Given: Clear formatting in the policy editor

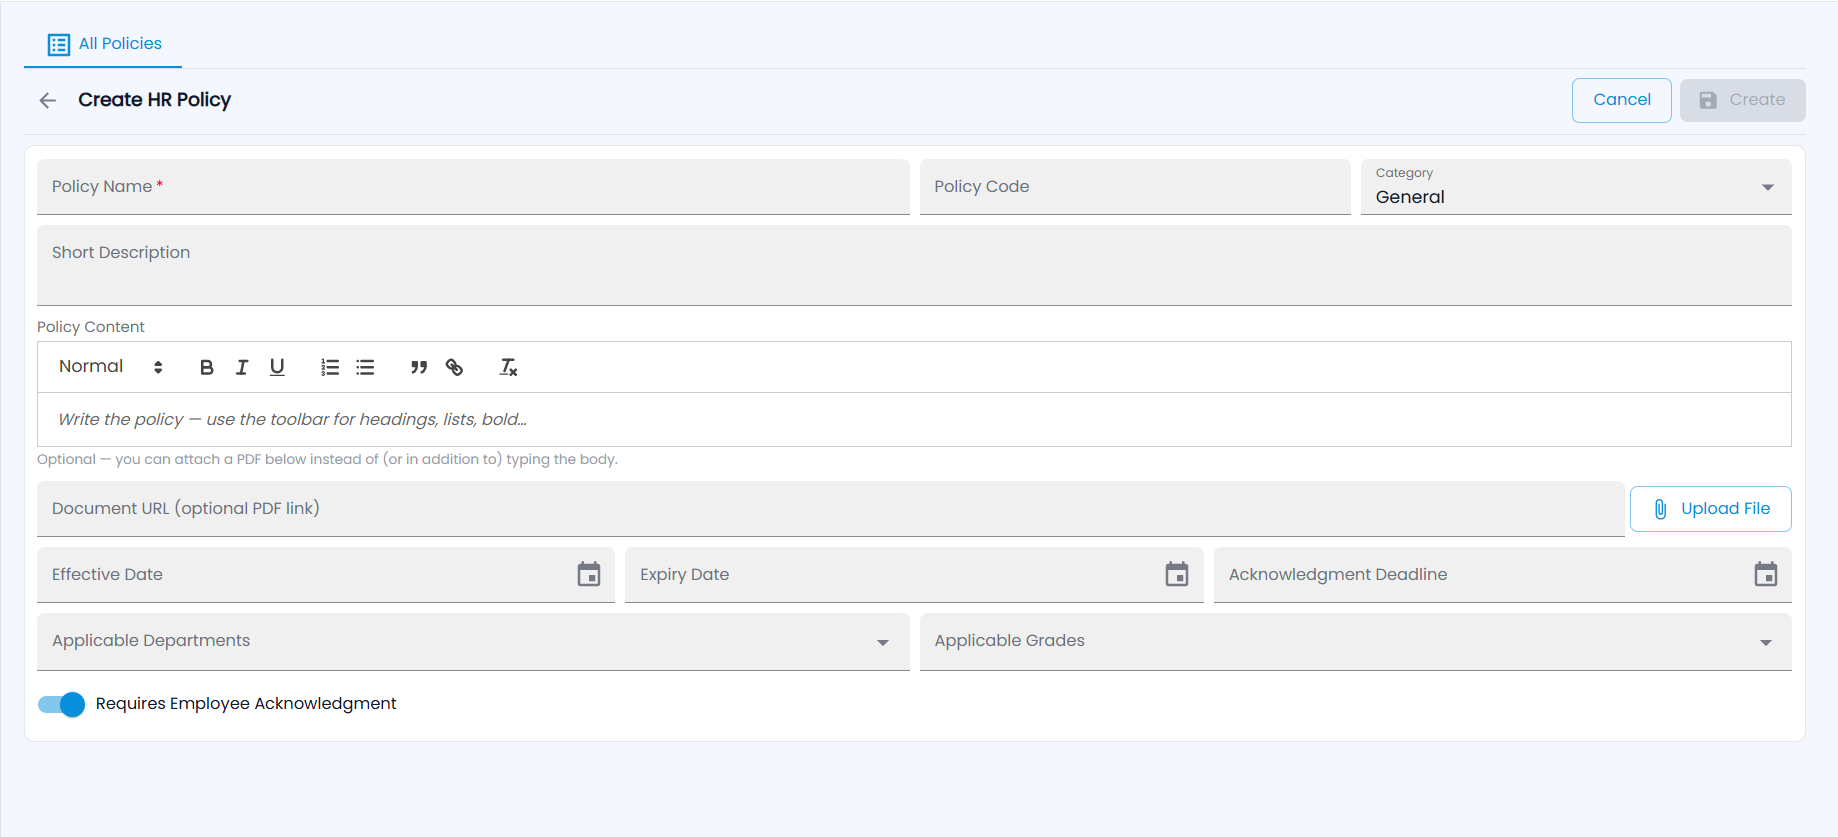Looking at the screenshot, I should pyautogui.click(x=508, y=367).
